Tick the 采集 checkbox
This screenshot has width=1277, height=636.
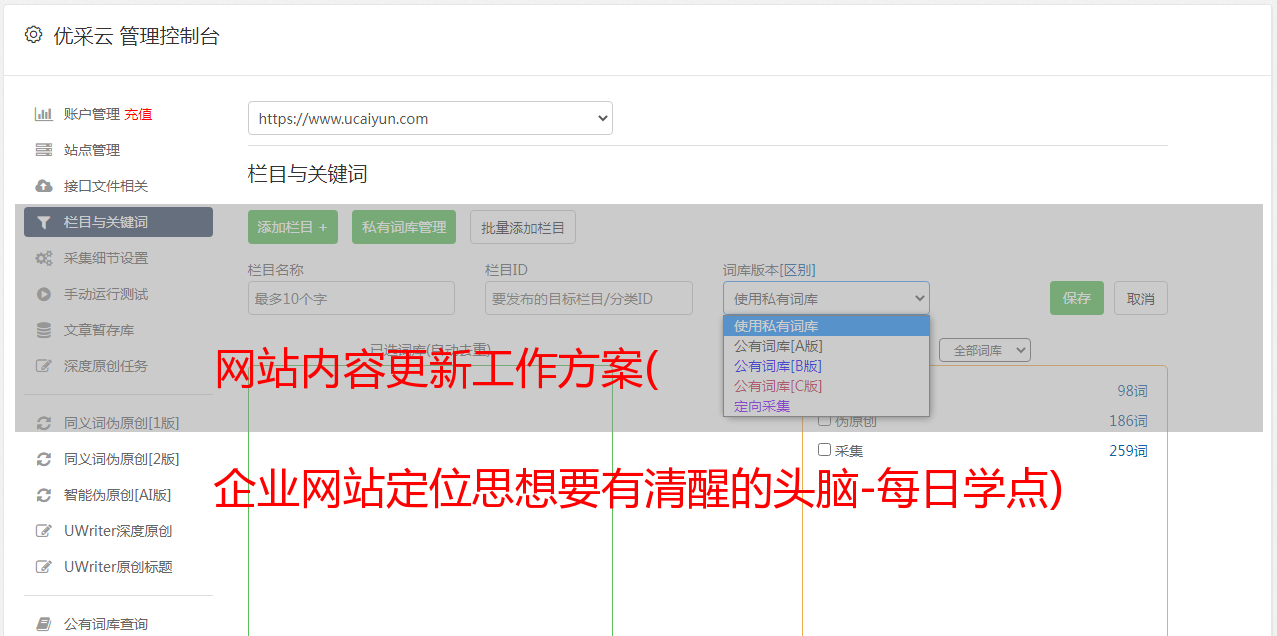(x=825, y=450)
